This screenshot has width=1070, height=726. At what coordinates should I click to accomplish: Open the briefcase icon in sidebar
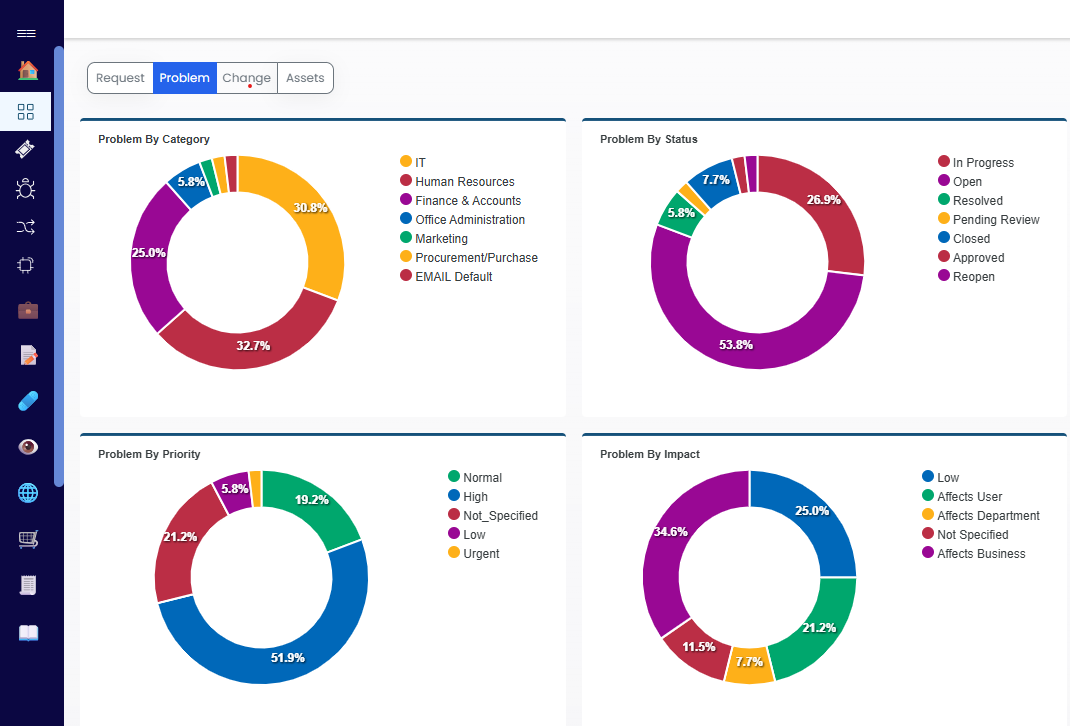(x=27, y=310)
